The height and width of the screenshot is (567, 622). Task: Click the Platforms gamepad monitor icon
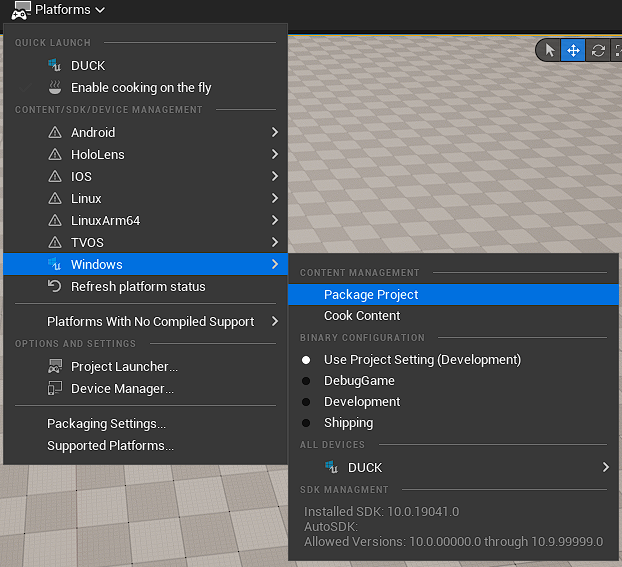point(21,10)
